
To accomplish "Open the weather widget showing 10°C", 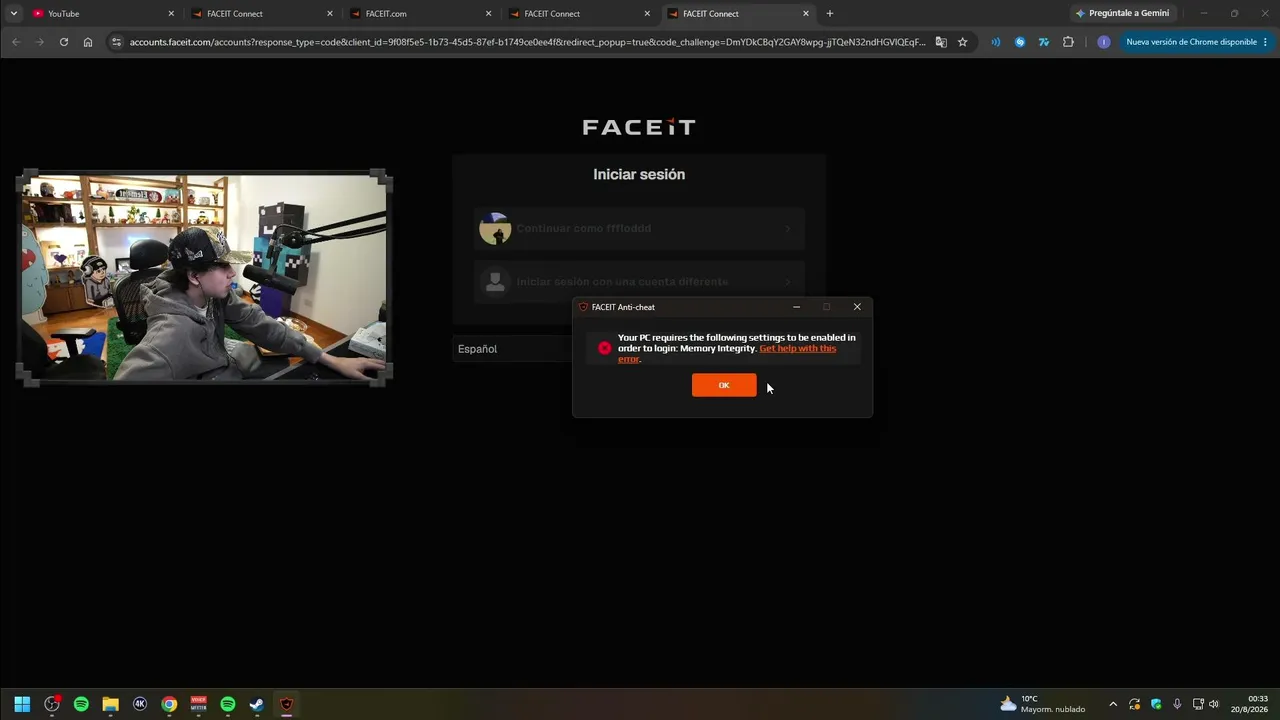I will [x=1043, y=704].
